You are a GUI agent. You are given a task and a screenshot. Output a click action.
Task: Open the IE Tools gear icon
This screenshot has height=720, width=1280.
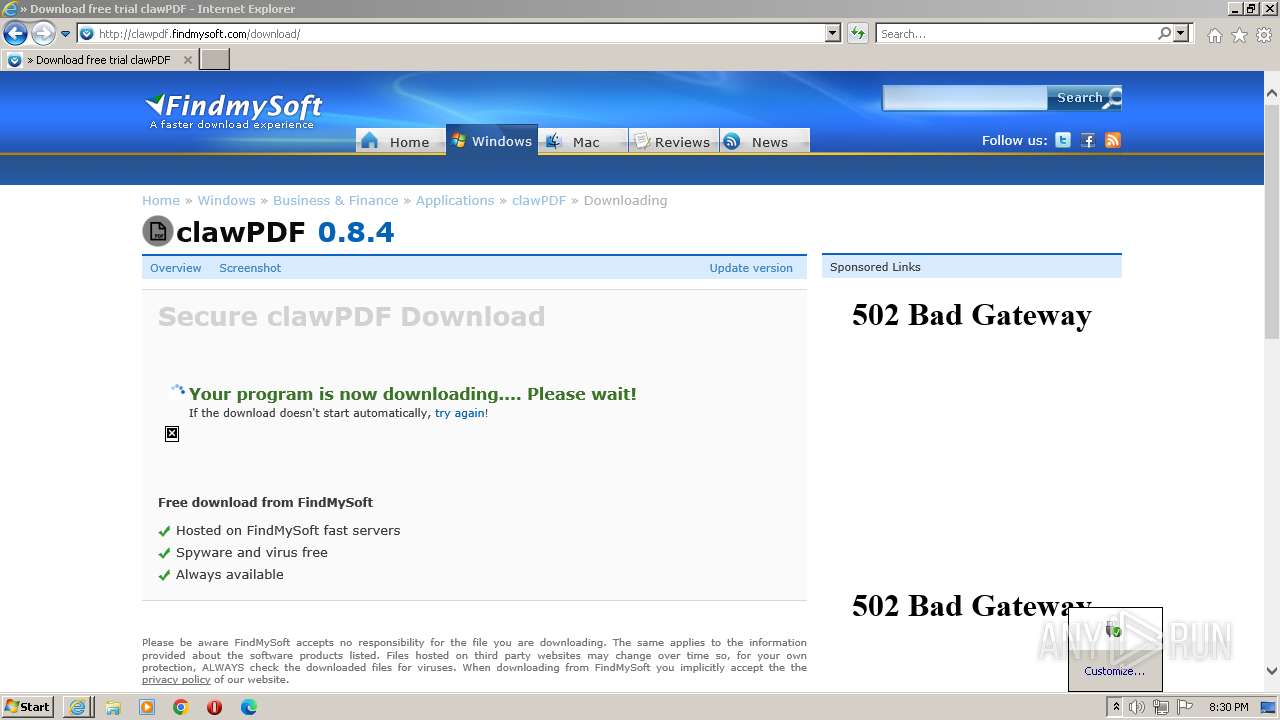(x=1264, y=35)
